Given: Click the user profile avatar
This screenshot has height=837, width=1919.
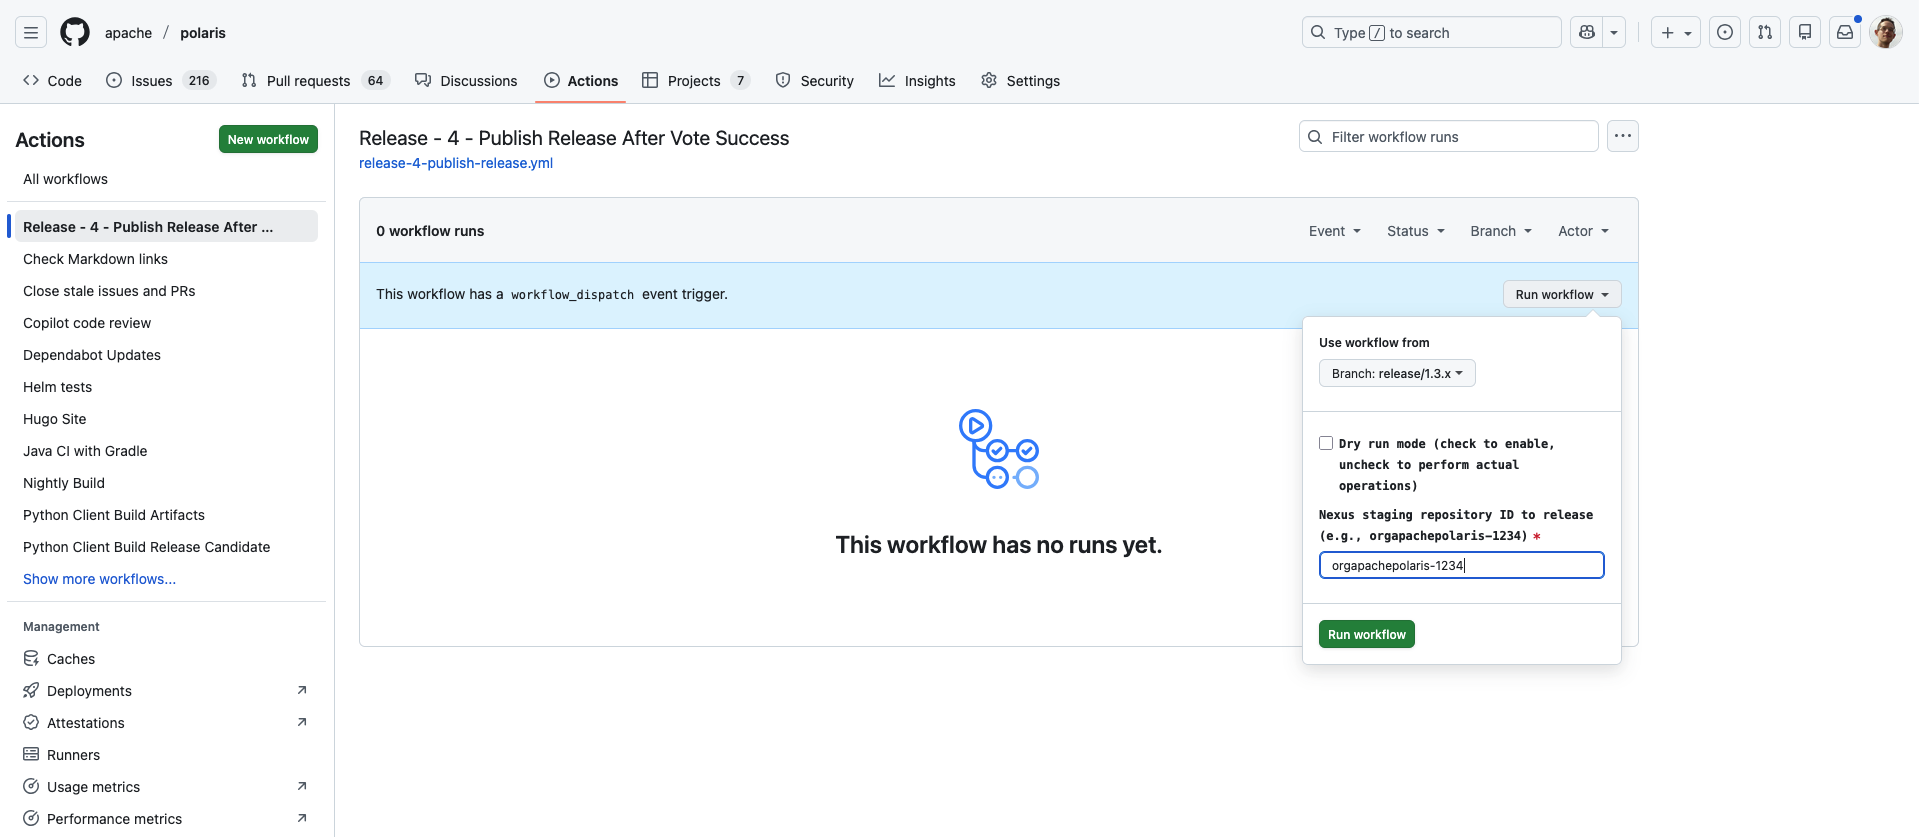Looking at the screenshot, I should point(1885,32).
